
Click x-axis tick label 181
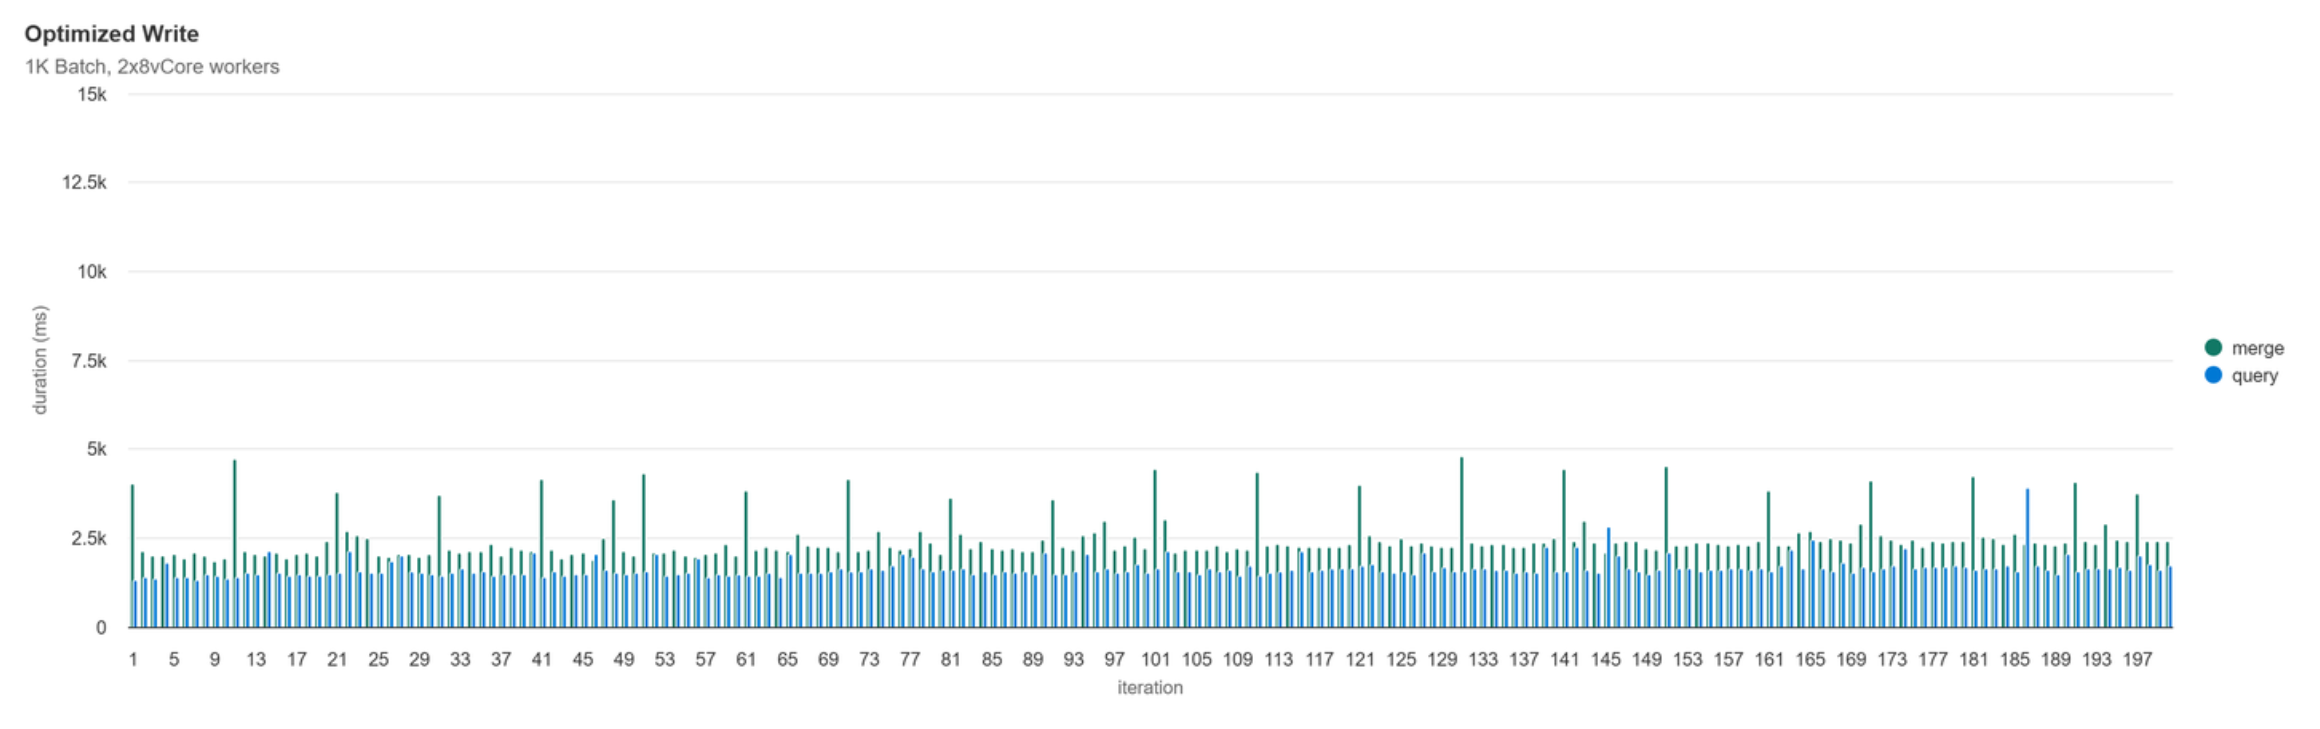click(1973, 660)
